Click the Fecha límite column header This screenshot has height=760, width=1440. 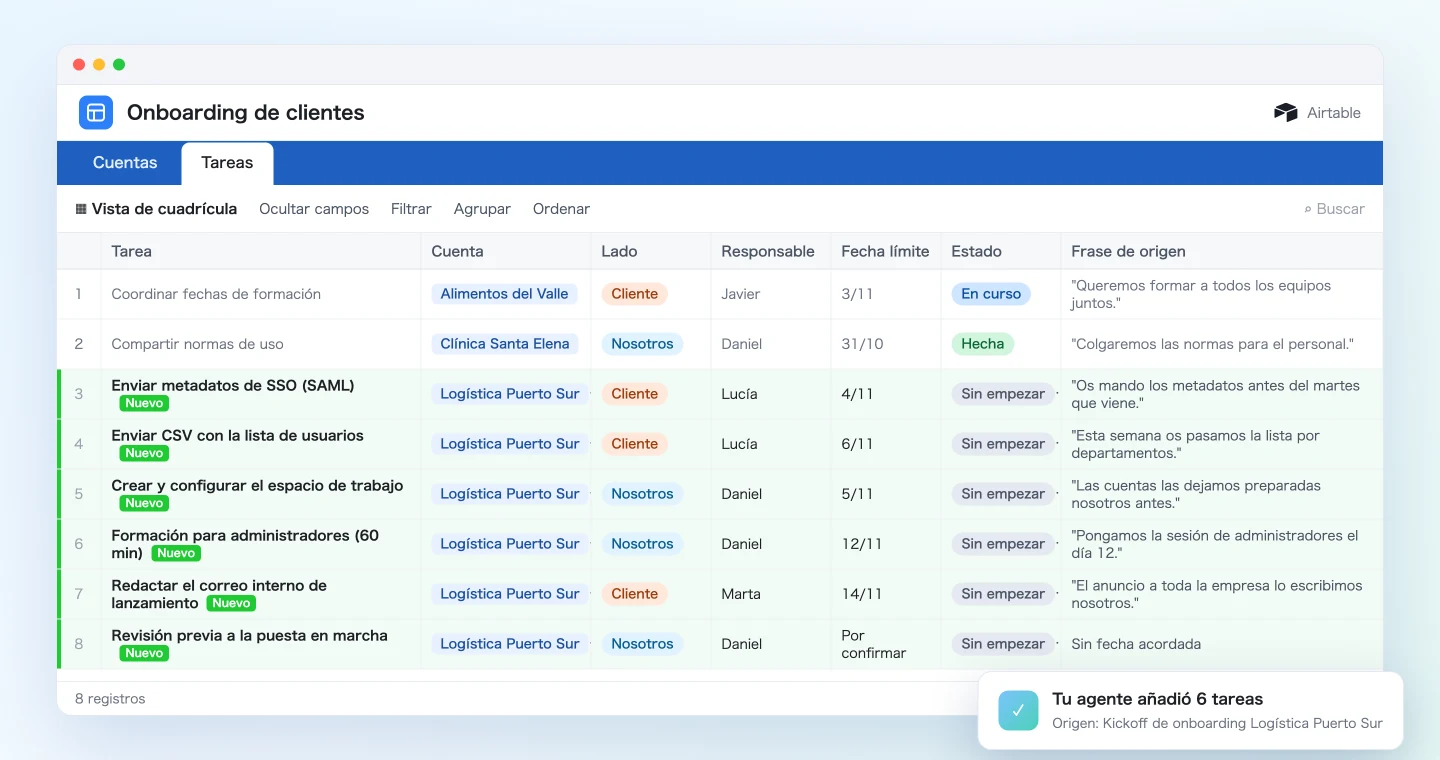(x=886, y=251)
